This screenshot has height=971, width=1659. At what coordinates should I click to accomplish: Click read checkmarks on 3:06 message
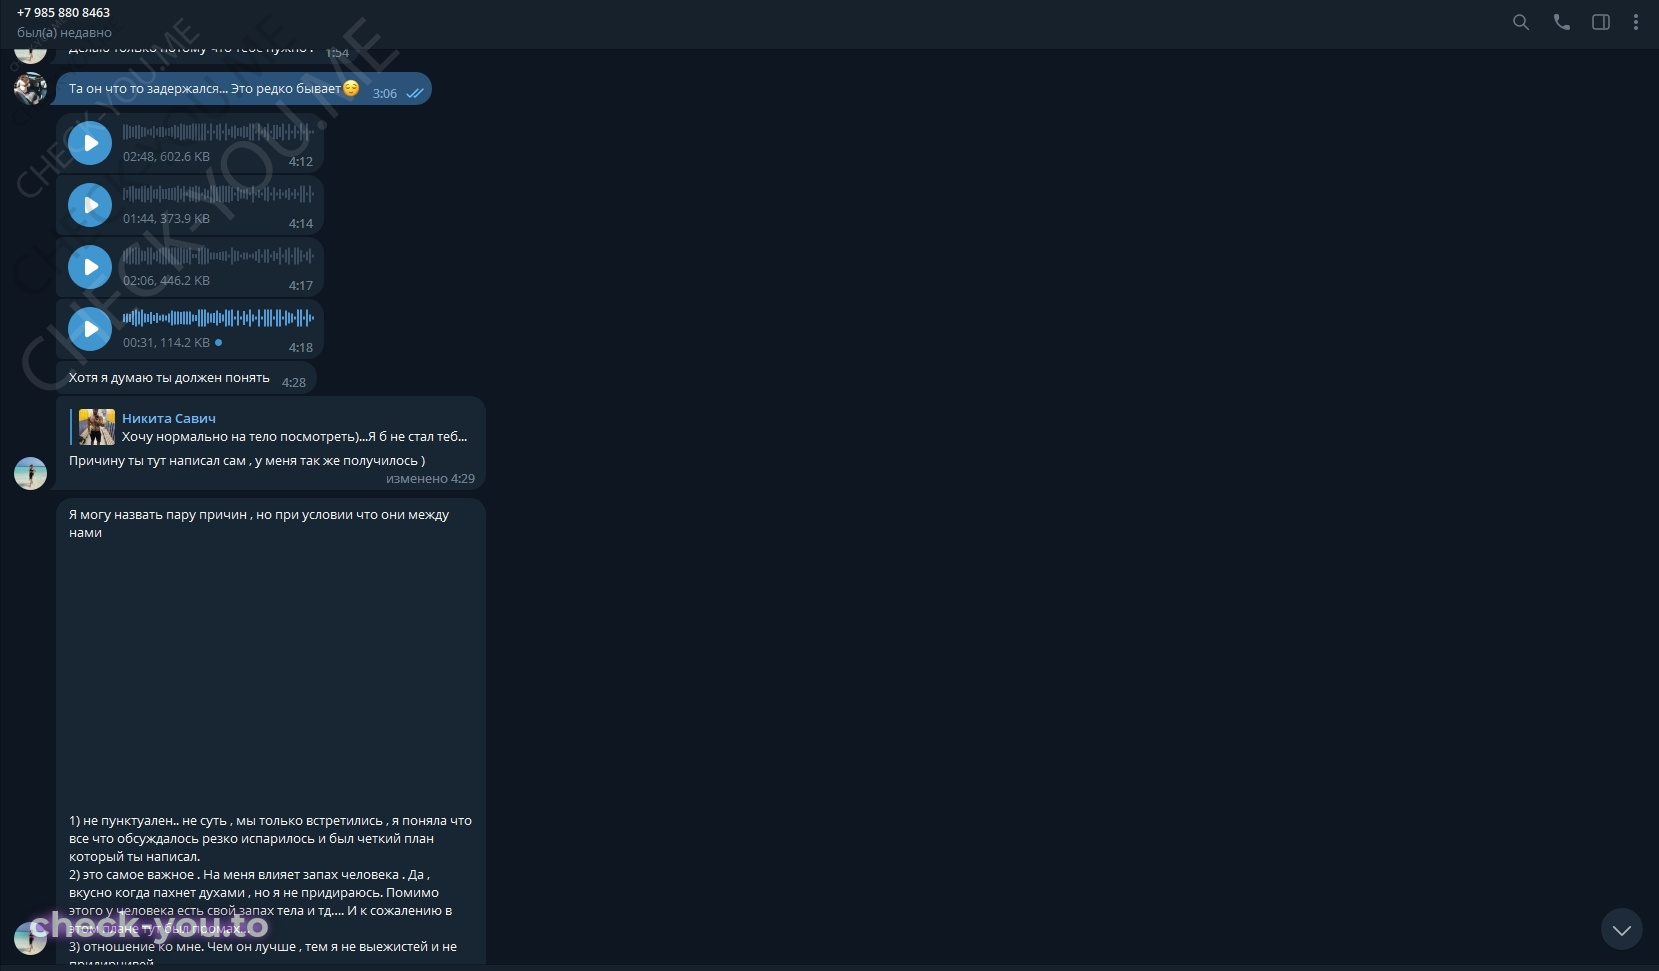(x=415, y=93)
